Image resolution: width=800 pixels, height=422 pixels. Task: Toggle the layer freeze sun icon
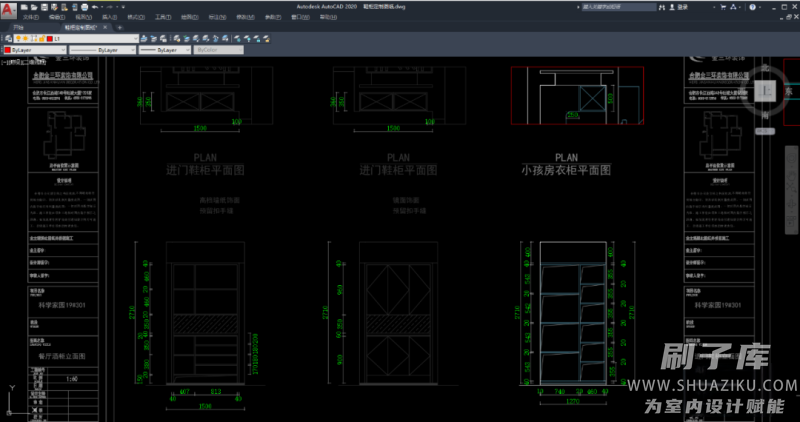27,38
